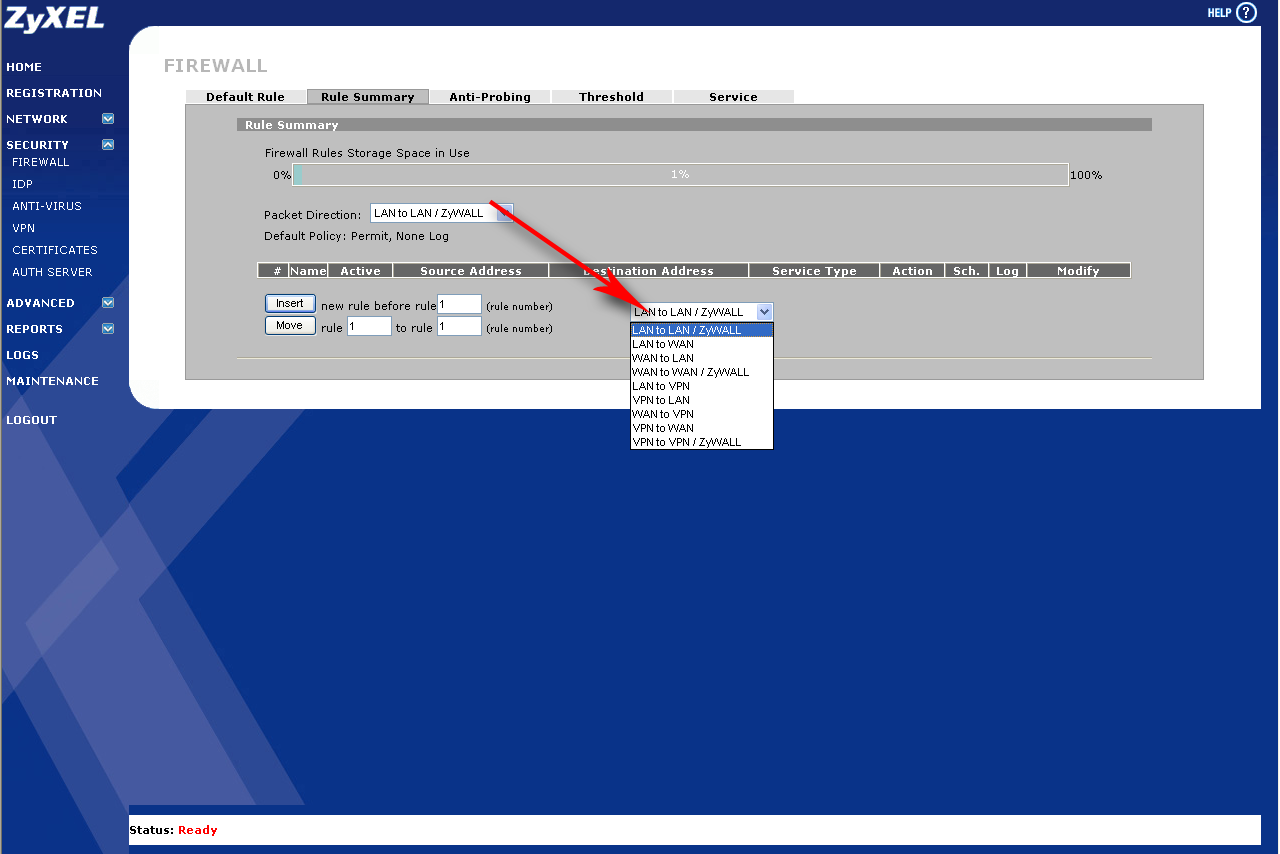Open the Help question mark icon
This screenshot has height=854, width=1280.
pyautogui.click(x=1245, y=13)
